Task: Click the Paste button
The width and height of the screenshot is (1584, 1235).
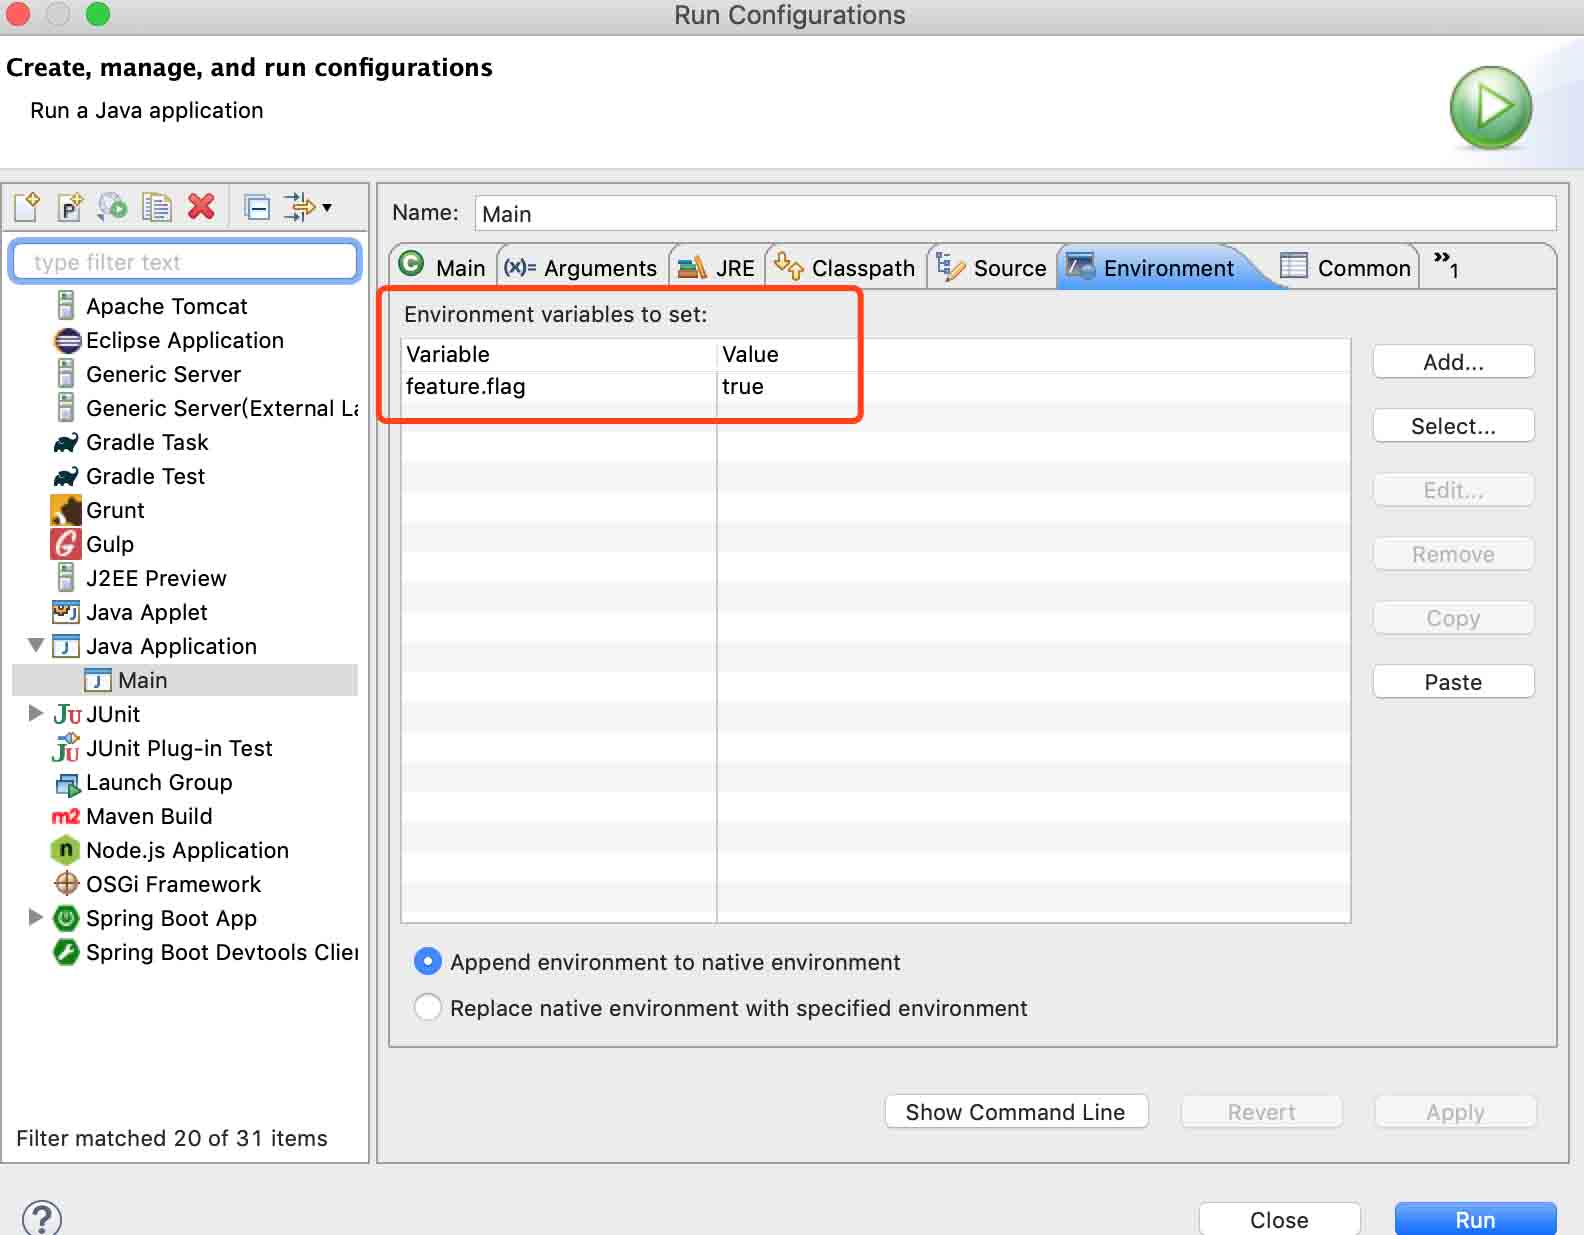Action: 1453,682
